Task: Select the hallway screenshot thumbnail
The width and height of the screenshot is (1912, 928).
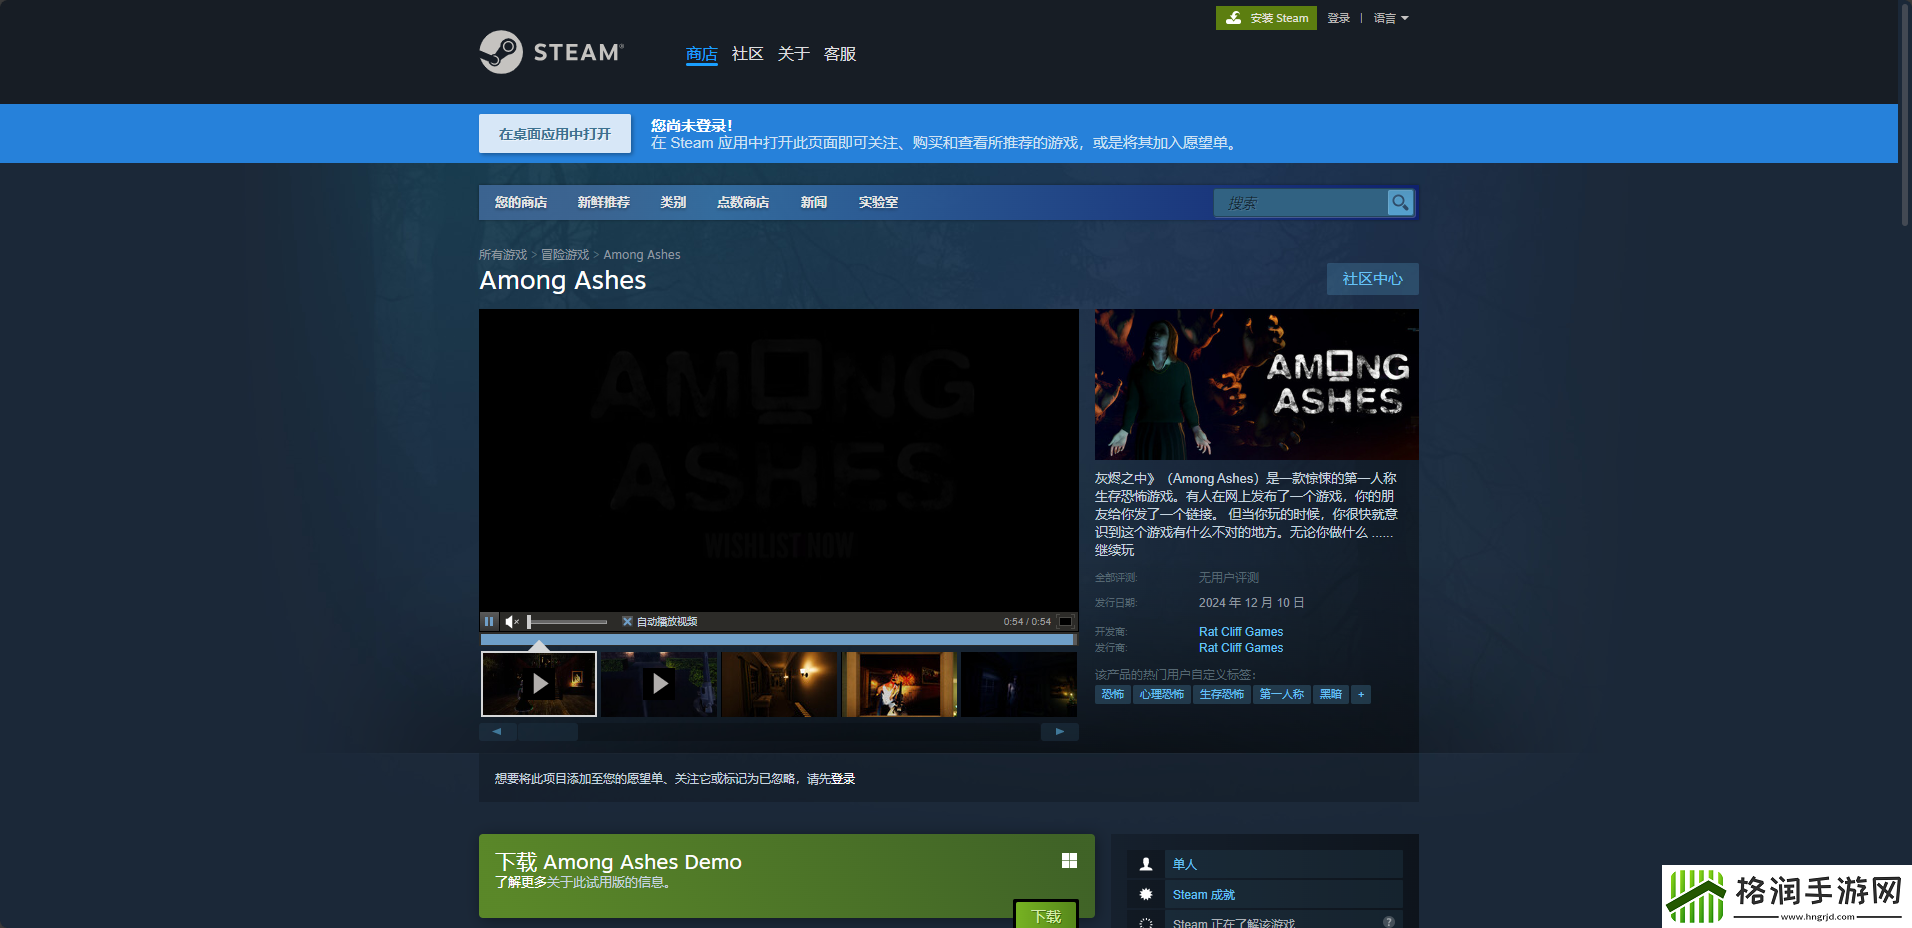Action: (x=779, y=684)
